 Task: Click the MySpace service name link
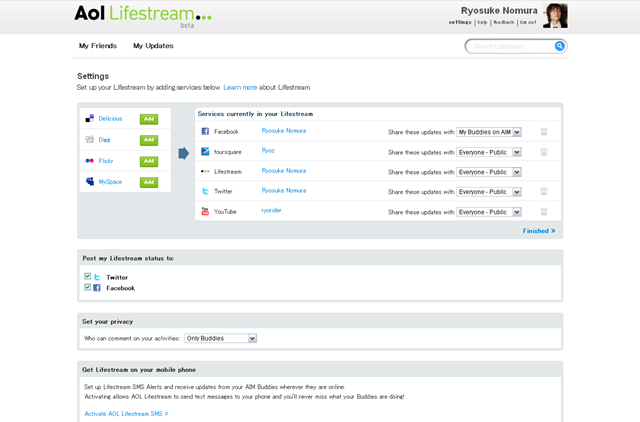point(110,182)
